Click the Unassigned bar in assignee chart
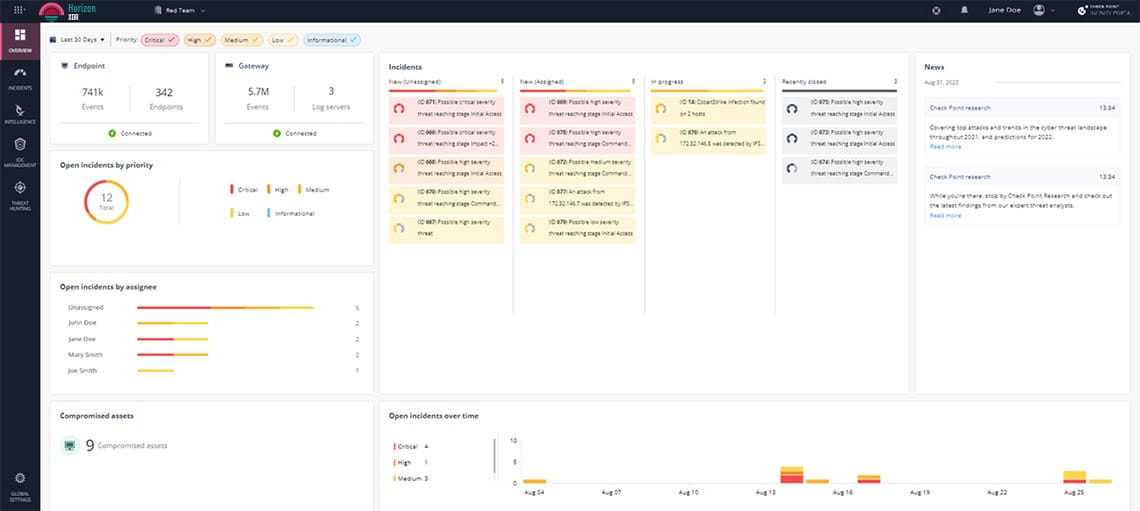Viewport: 1140px width, 511px height. click(225, 307)
